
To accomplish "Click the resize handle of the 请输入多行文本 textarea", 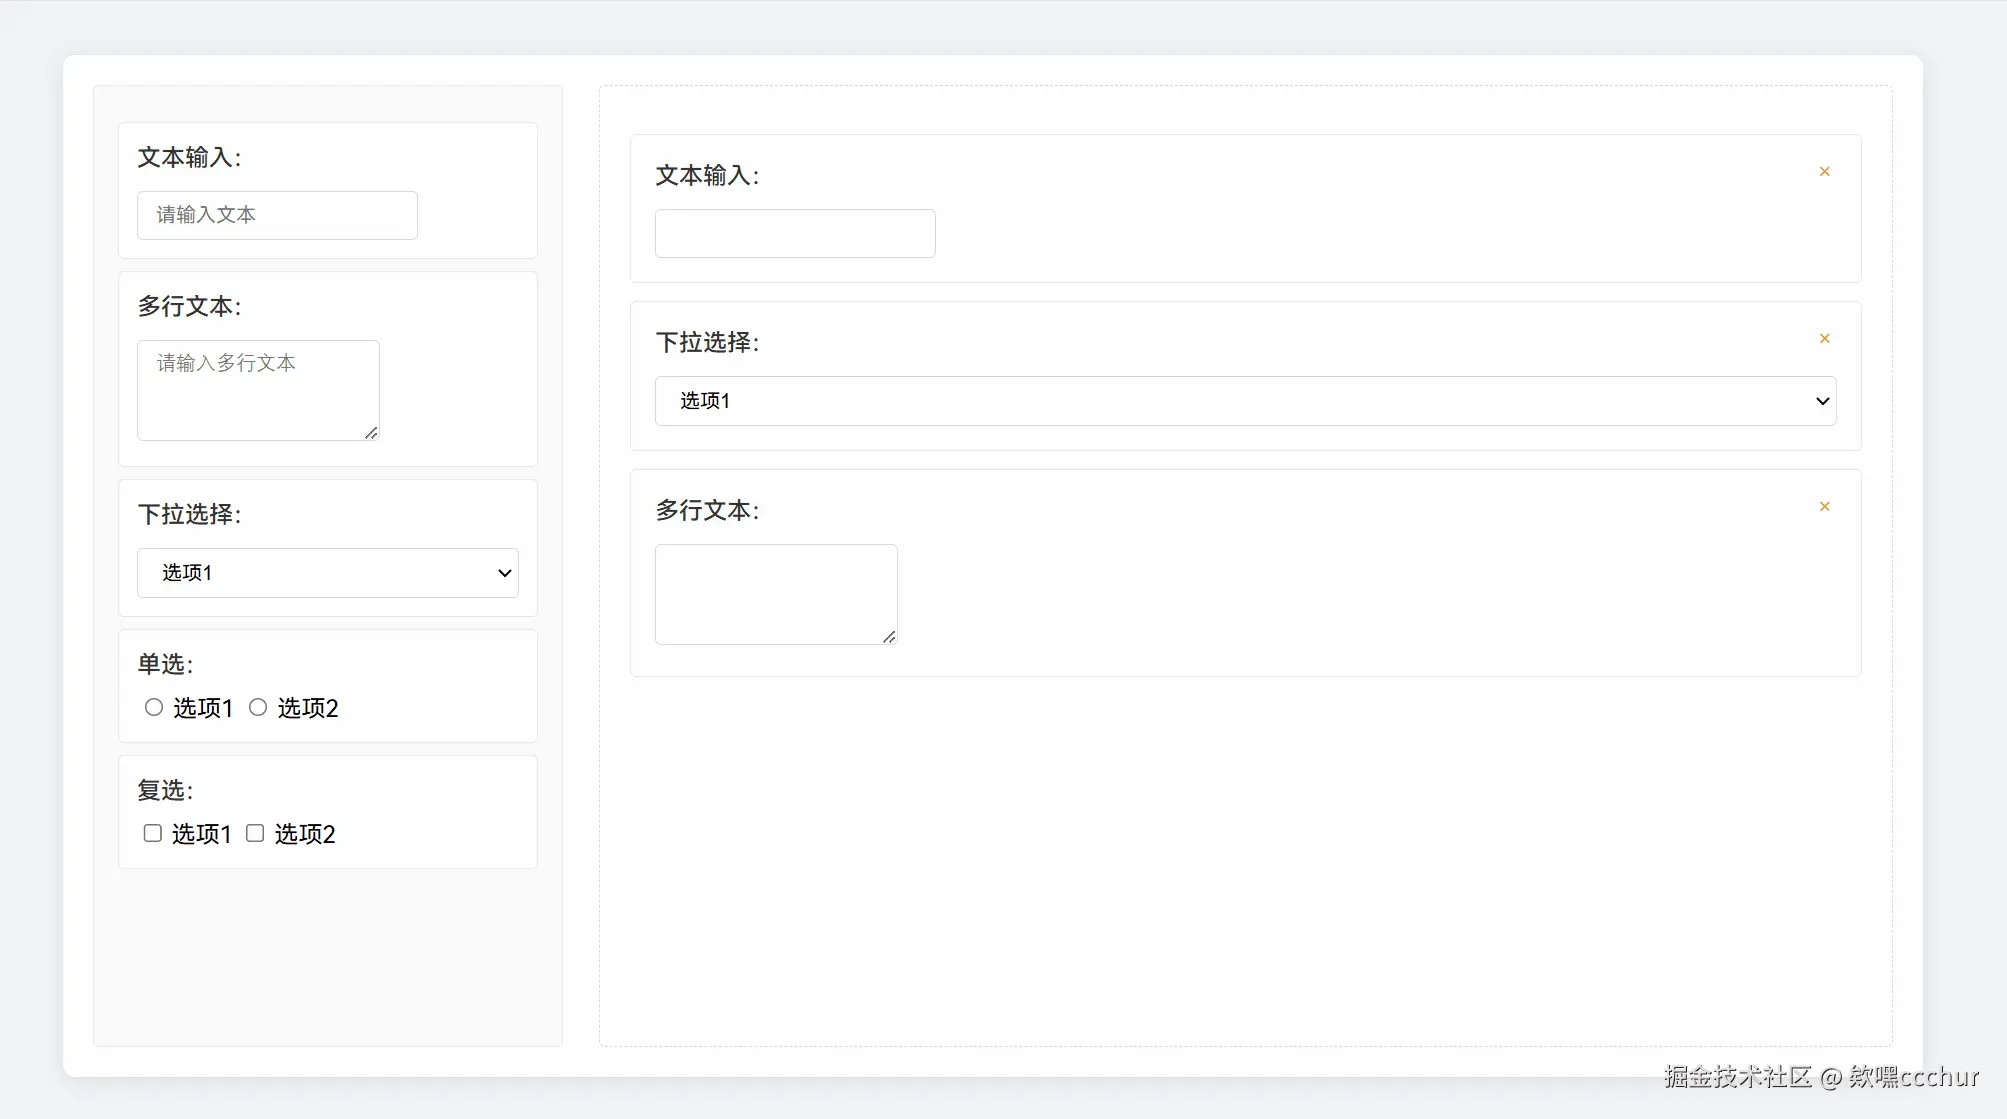I will [x=371, y=434].
